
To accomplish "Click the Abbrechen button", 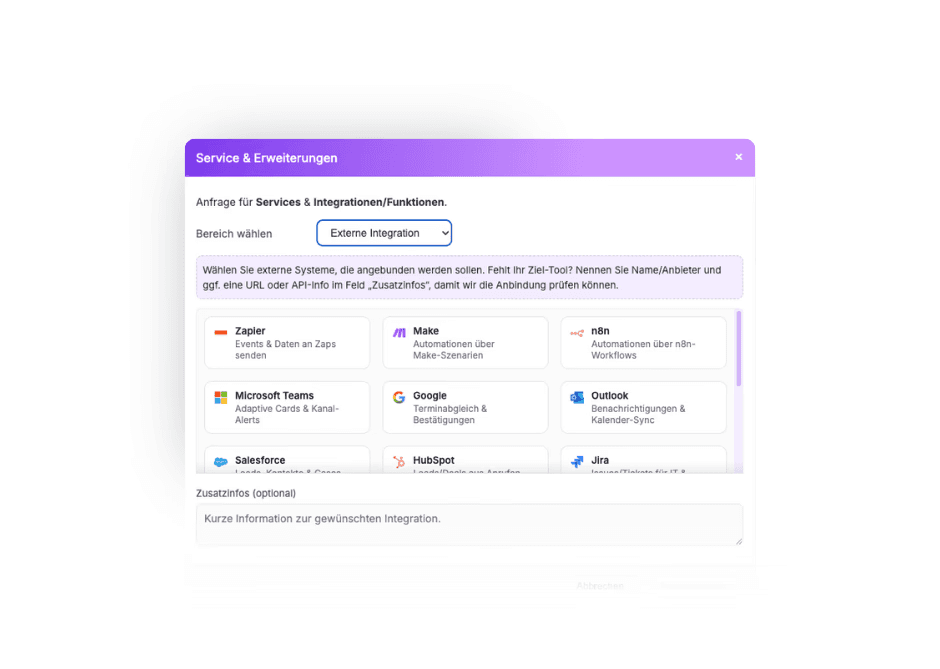I will coord(600,586).
